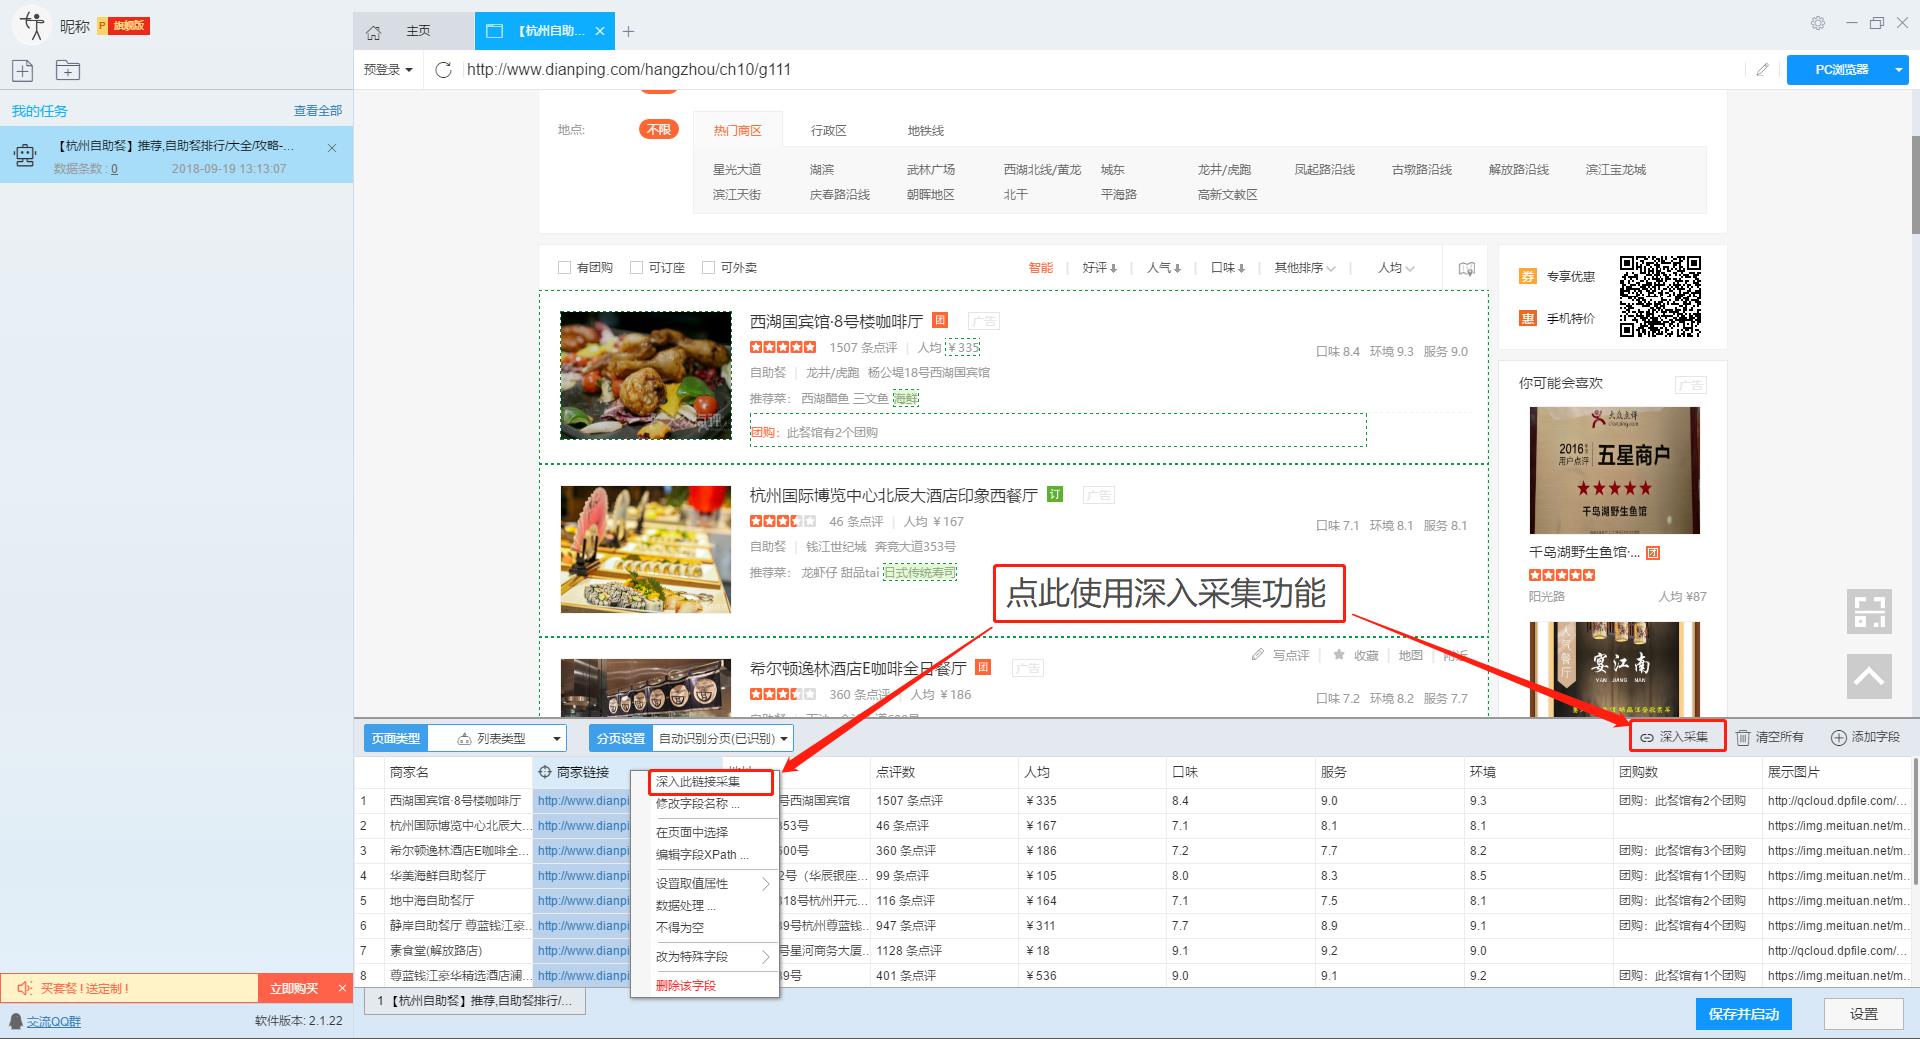Click the 设置 button
The image size is (1920, 1039).
point(1863,1014)
